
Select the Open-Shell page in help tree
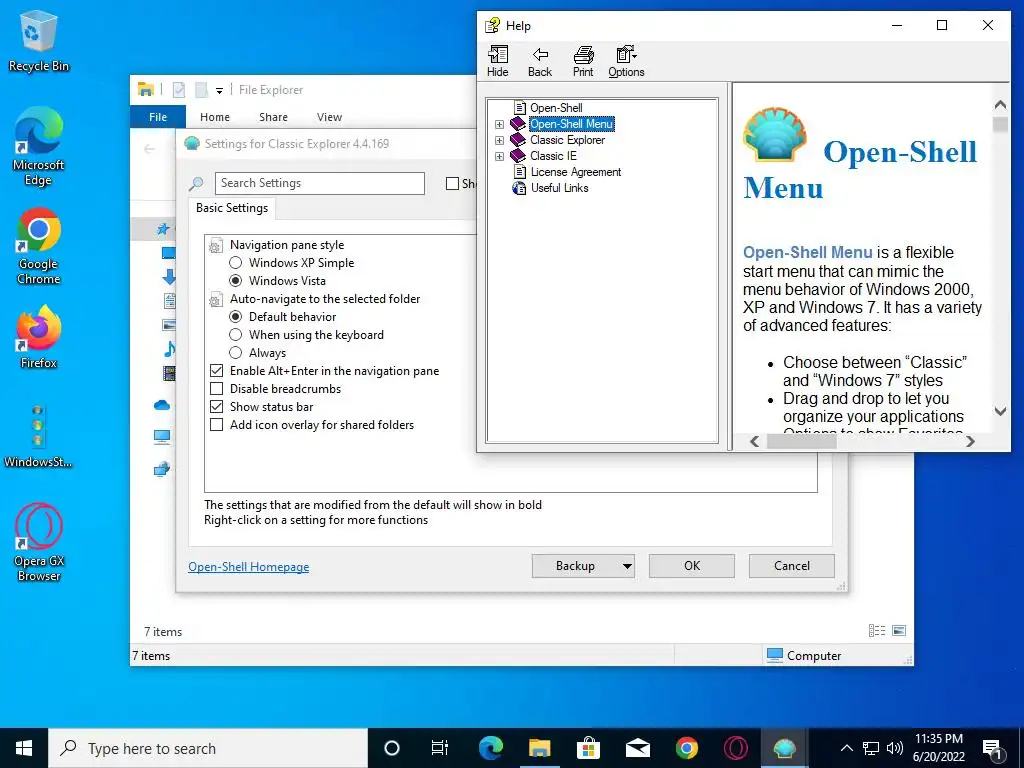pyautogui.click(x=556, y=108)
